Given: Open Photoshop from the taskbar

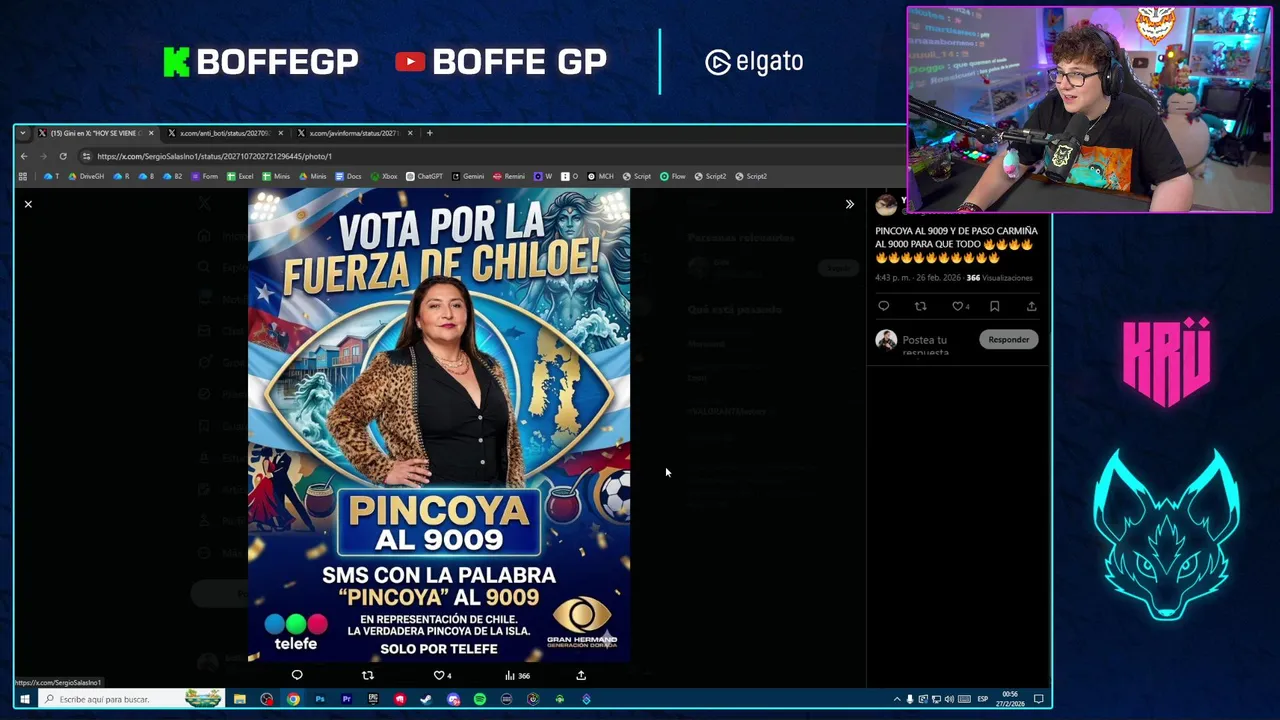Looking at the screenshot, I should (320, 699).
